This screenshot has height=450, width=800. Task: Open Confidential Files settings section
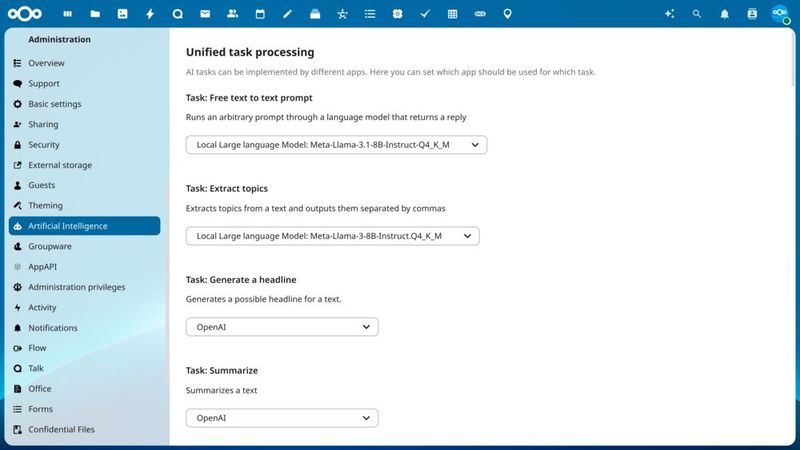pyautogui.click(x=84, y=430)
